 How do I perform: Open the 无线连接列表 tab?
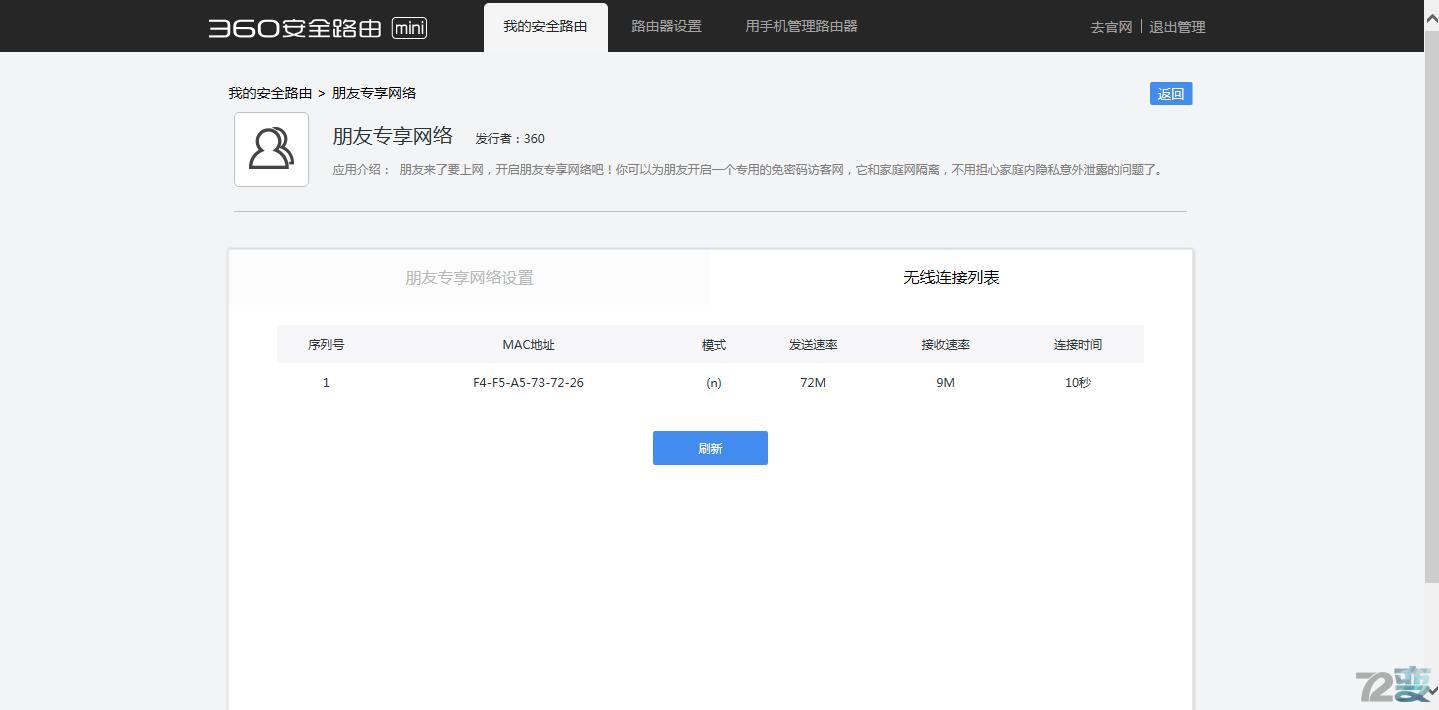tap(951, 278)
